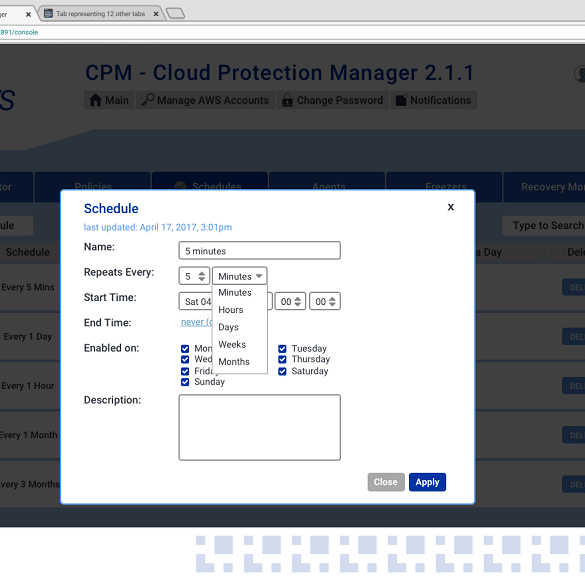This screenshot has width=585, height=578.
Task: Click the 'Every 1 Month' row text
Action: click(x=28, y=435)
